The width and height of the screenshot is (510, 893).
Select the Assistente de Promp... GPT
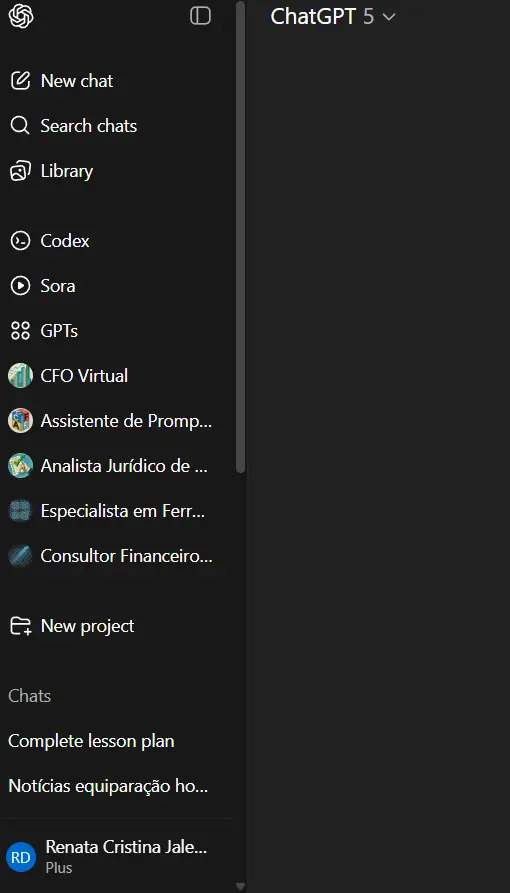point(114,421)
